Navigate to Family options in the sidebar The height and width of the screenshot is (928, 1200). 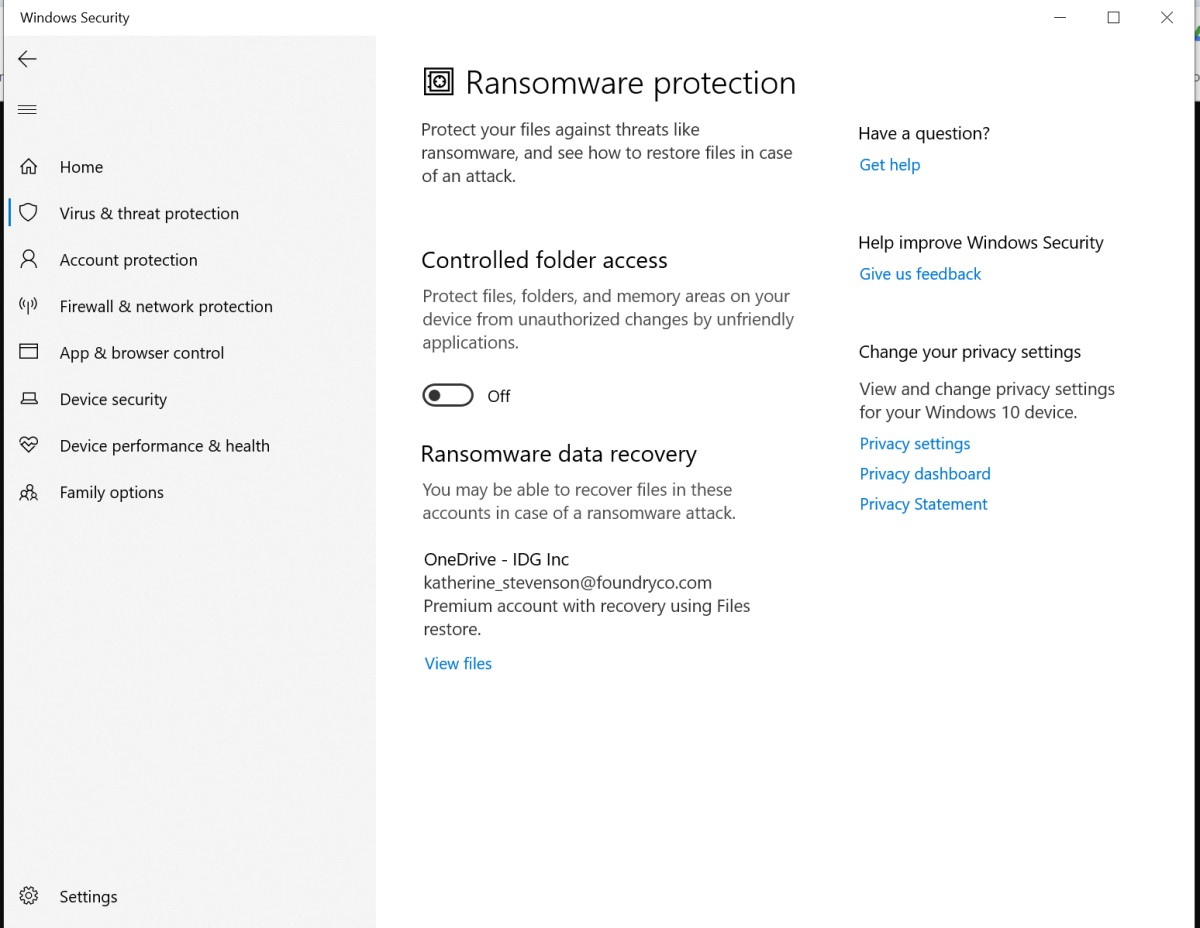(112, 492)
